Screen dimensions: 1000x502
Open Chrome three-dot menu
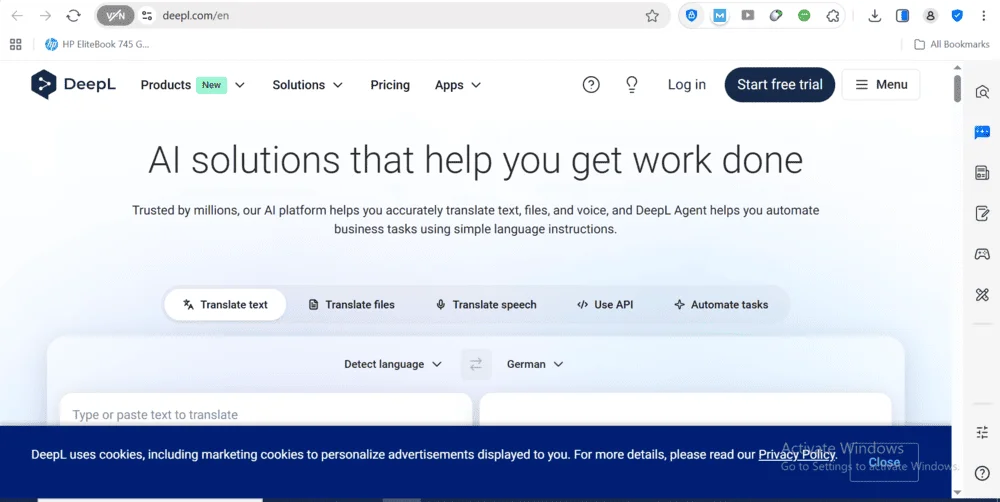click(983, 16)
